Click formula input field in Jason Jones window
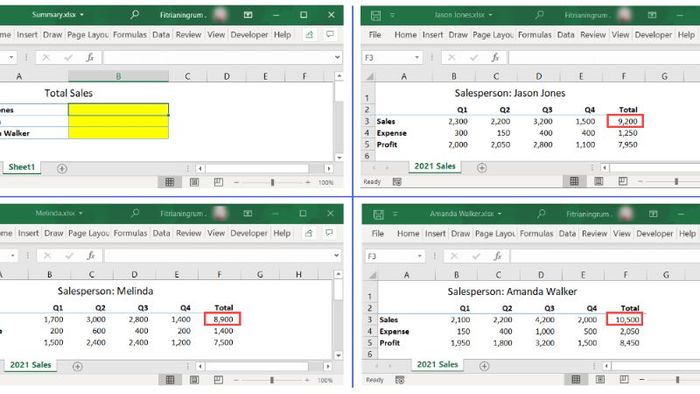This screenshot has height=394, width=700. [x=604, y=57]
